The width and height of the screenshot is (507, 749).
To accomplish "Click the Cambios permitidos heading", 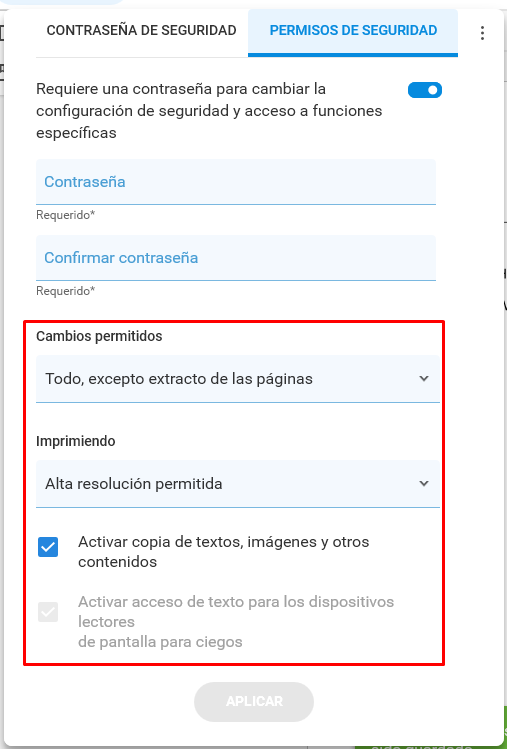I will 99,336.
